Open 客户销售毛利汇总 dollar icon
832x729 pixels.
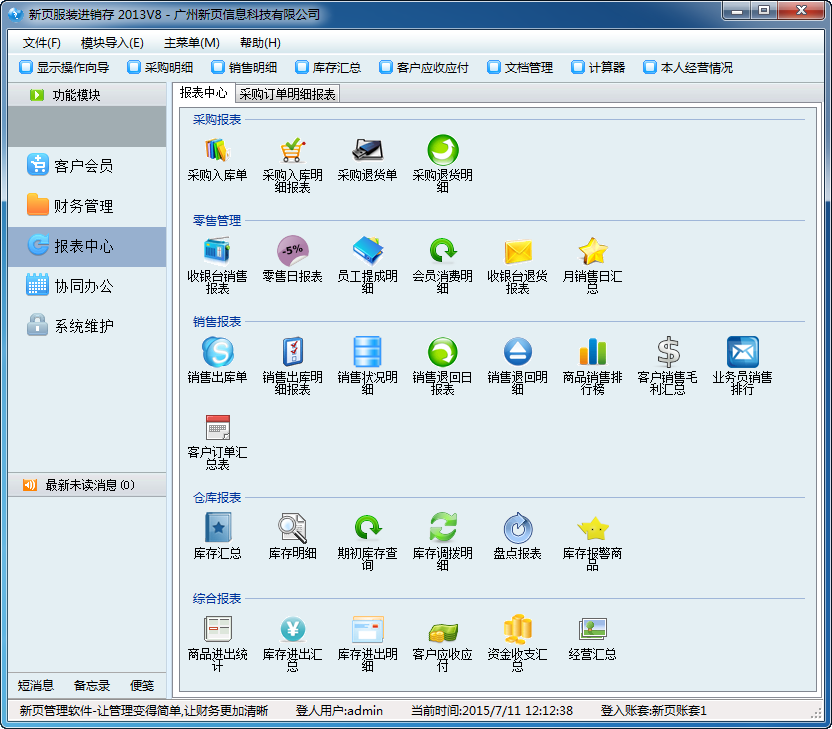click(x=668, y=352)
